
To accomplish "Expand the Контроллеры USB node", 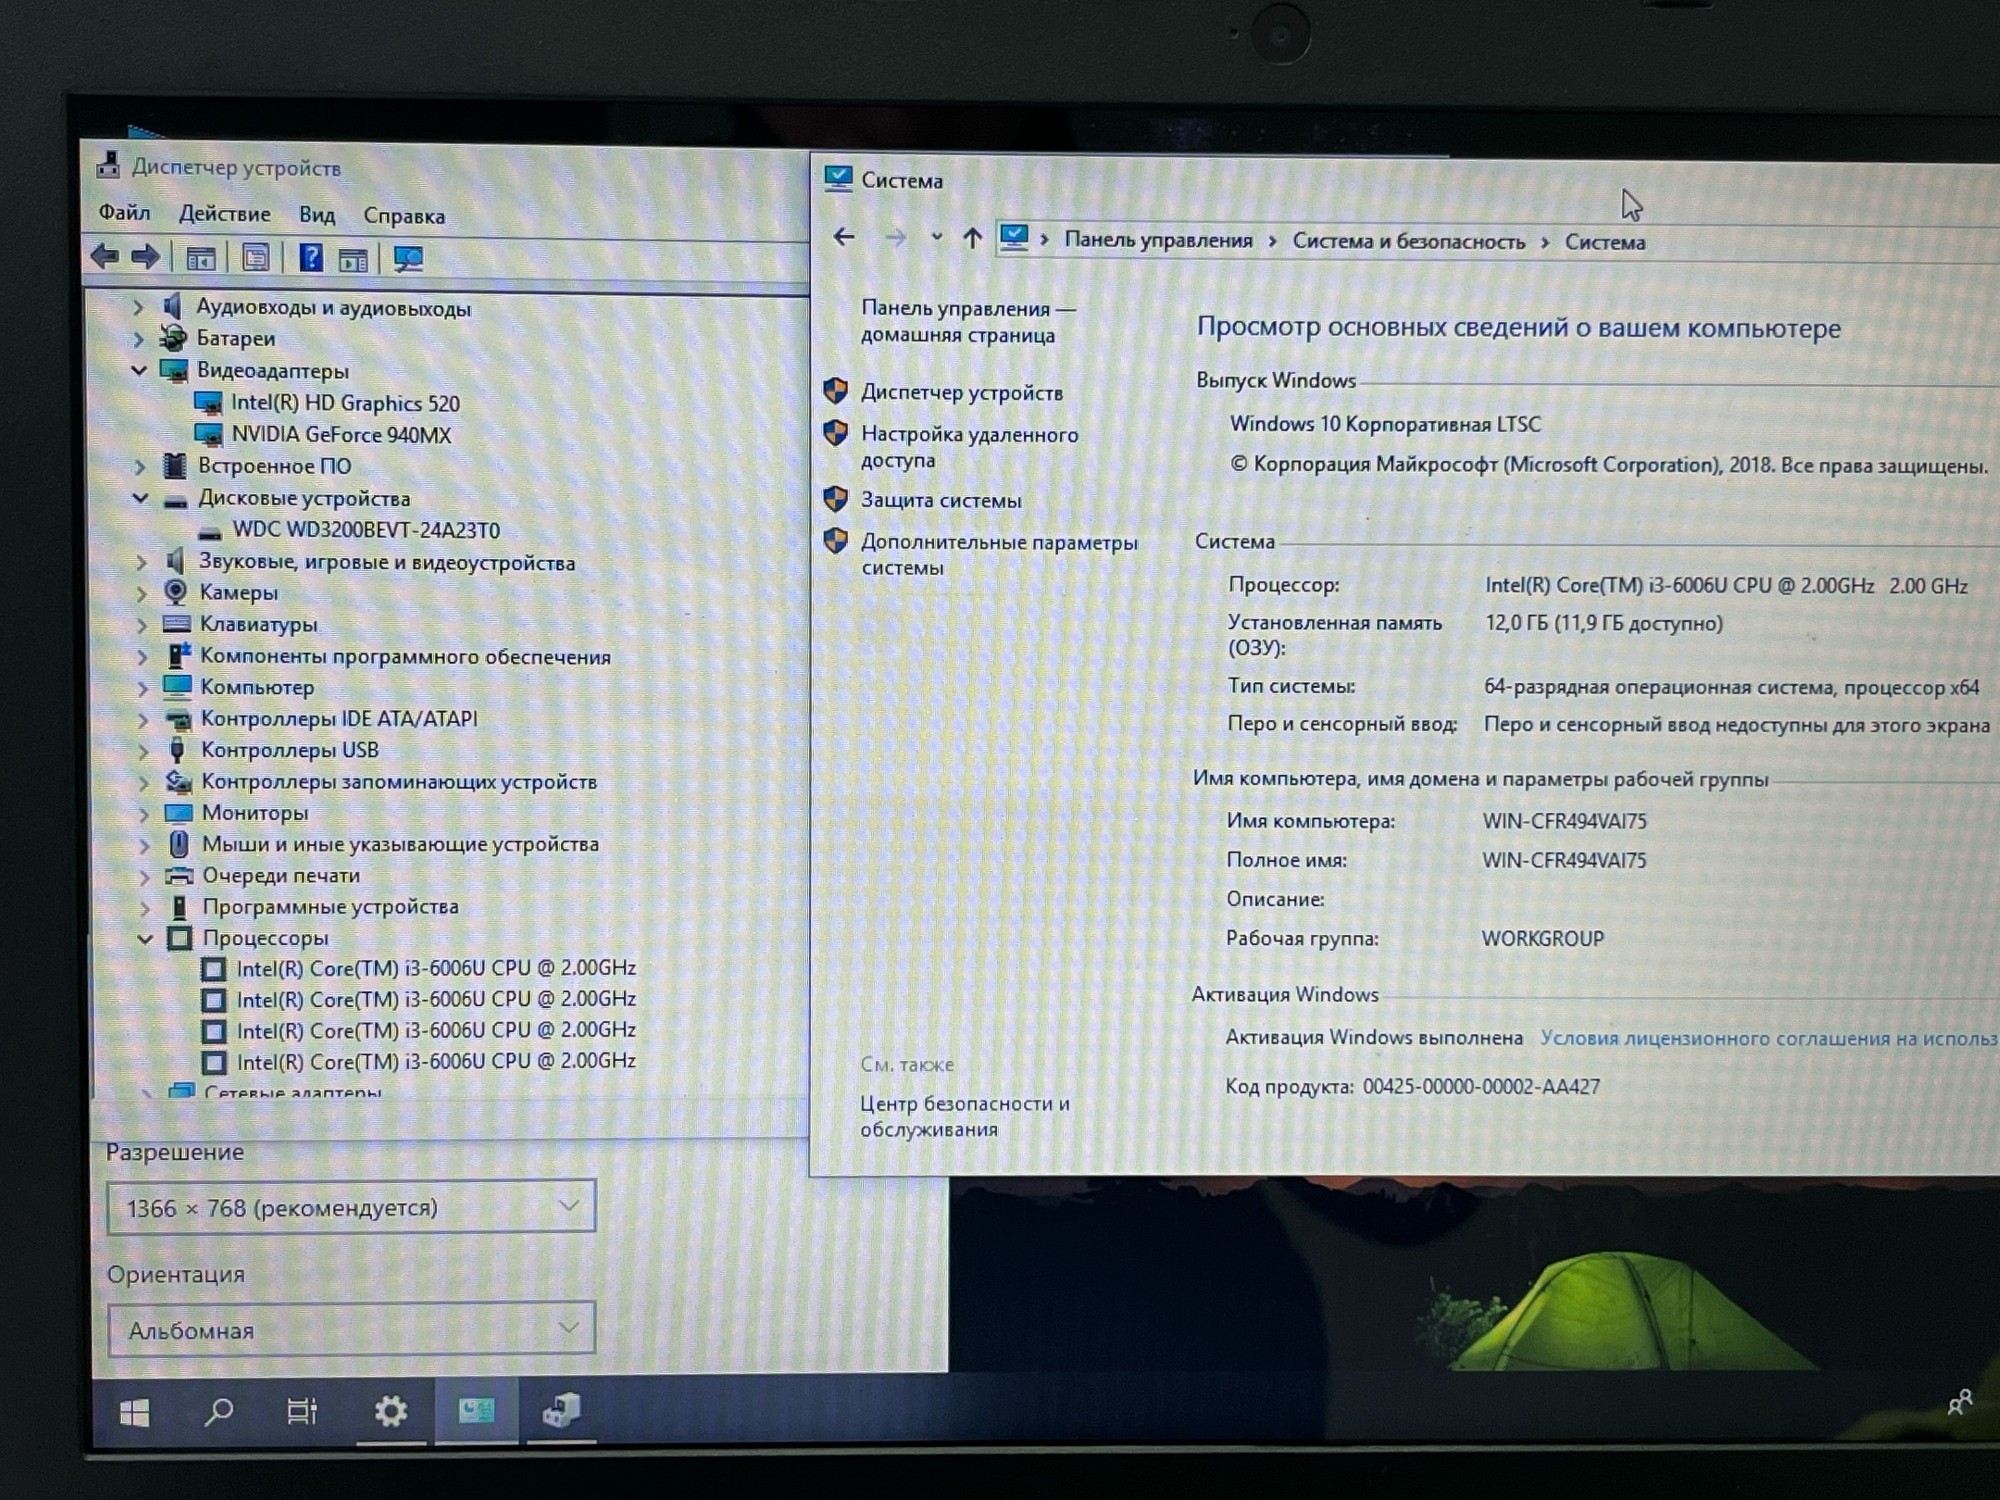I will point(143,751).
